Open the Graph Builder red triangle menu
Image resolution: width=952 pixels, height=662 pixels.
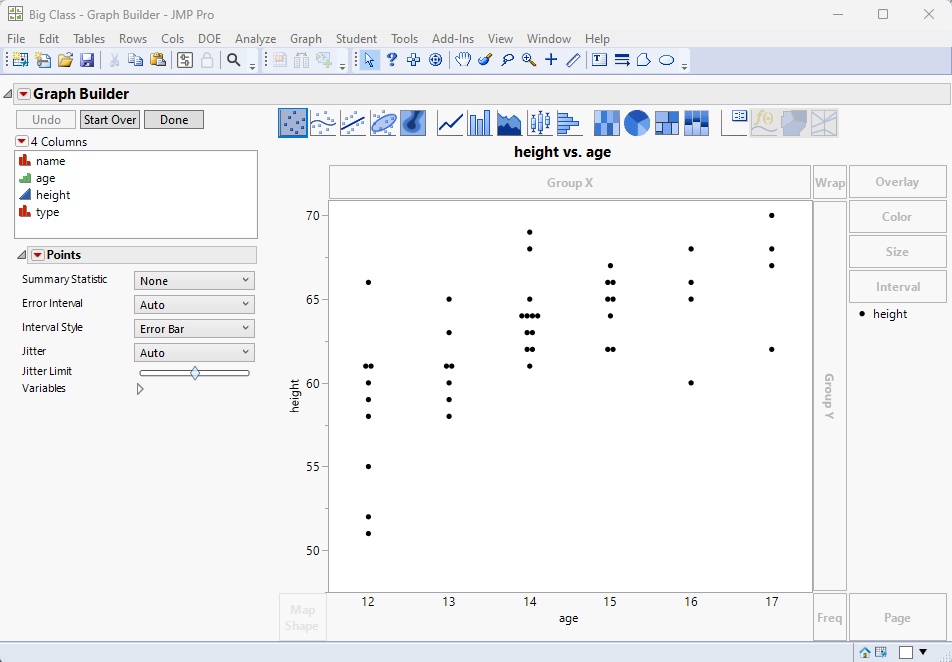[24, 94]
